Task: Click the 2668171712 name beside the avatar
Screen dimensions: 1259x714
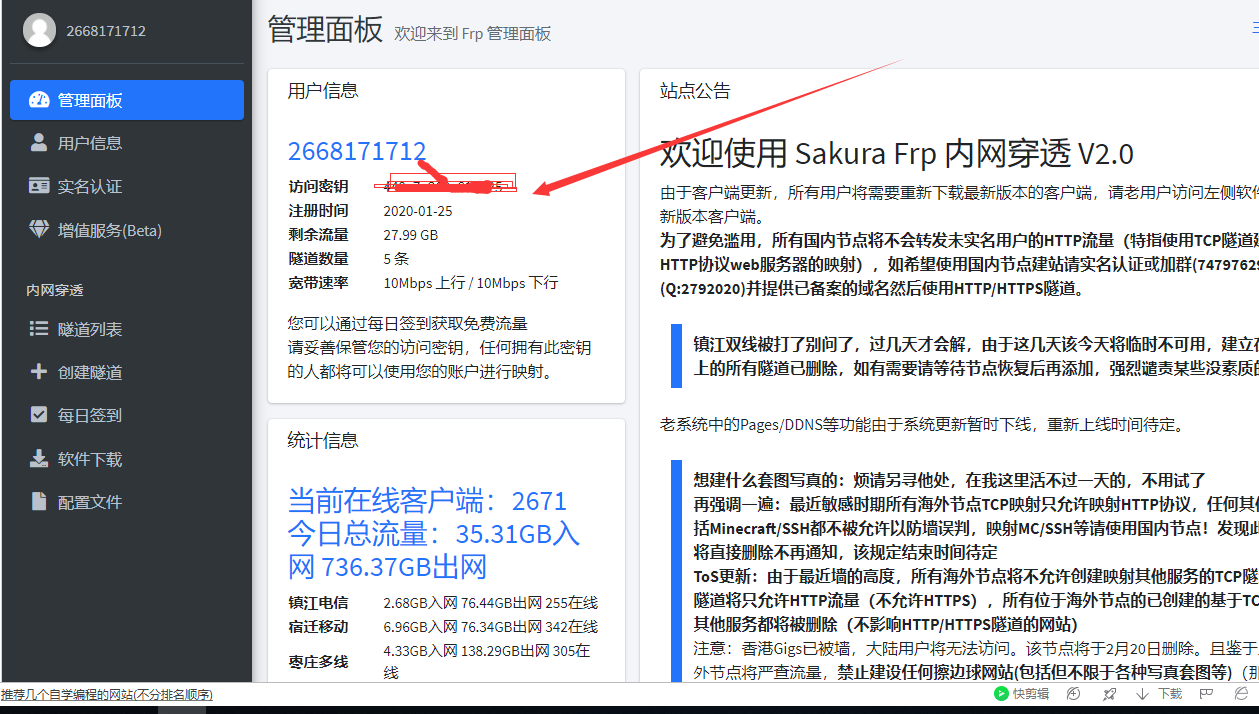Action: (106, 31)
